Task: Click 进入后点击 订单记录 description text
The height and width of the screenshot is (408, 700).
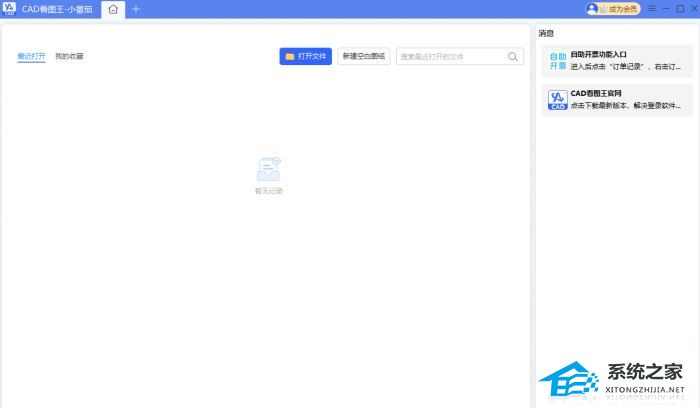Action: point(625,67)
